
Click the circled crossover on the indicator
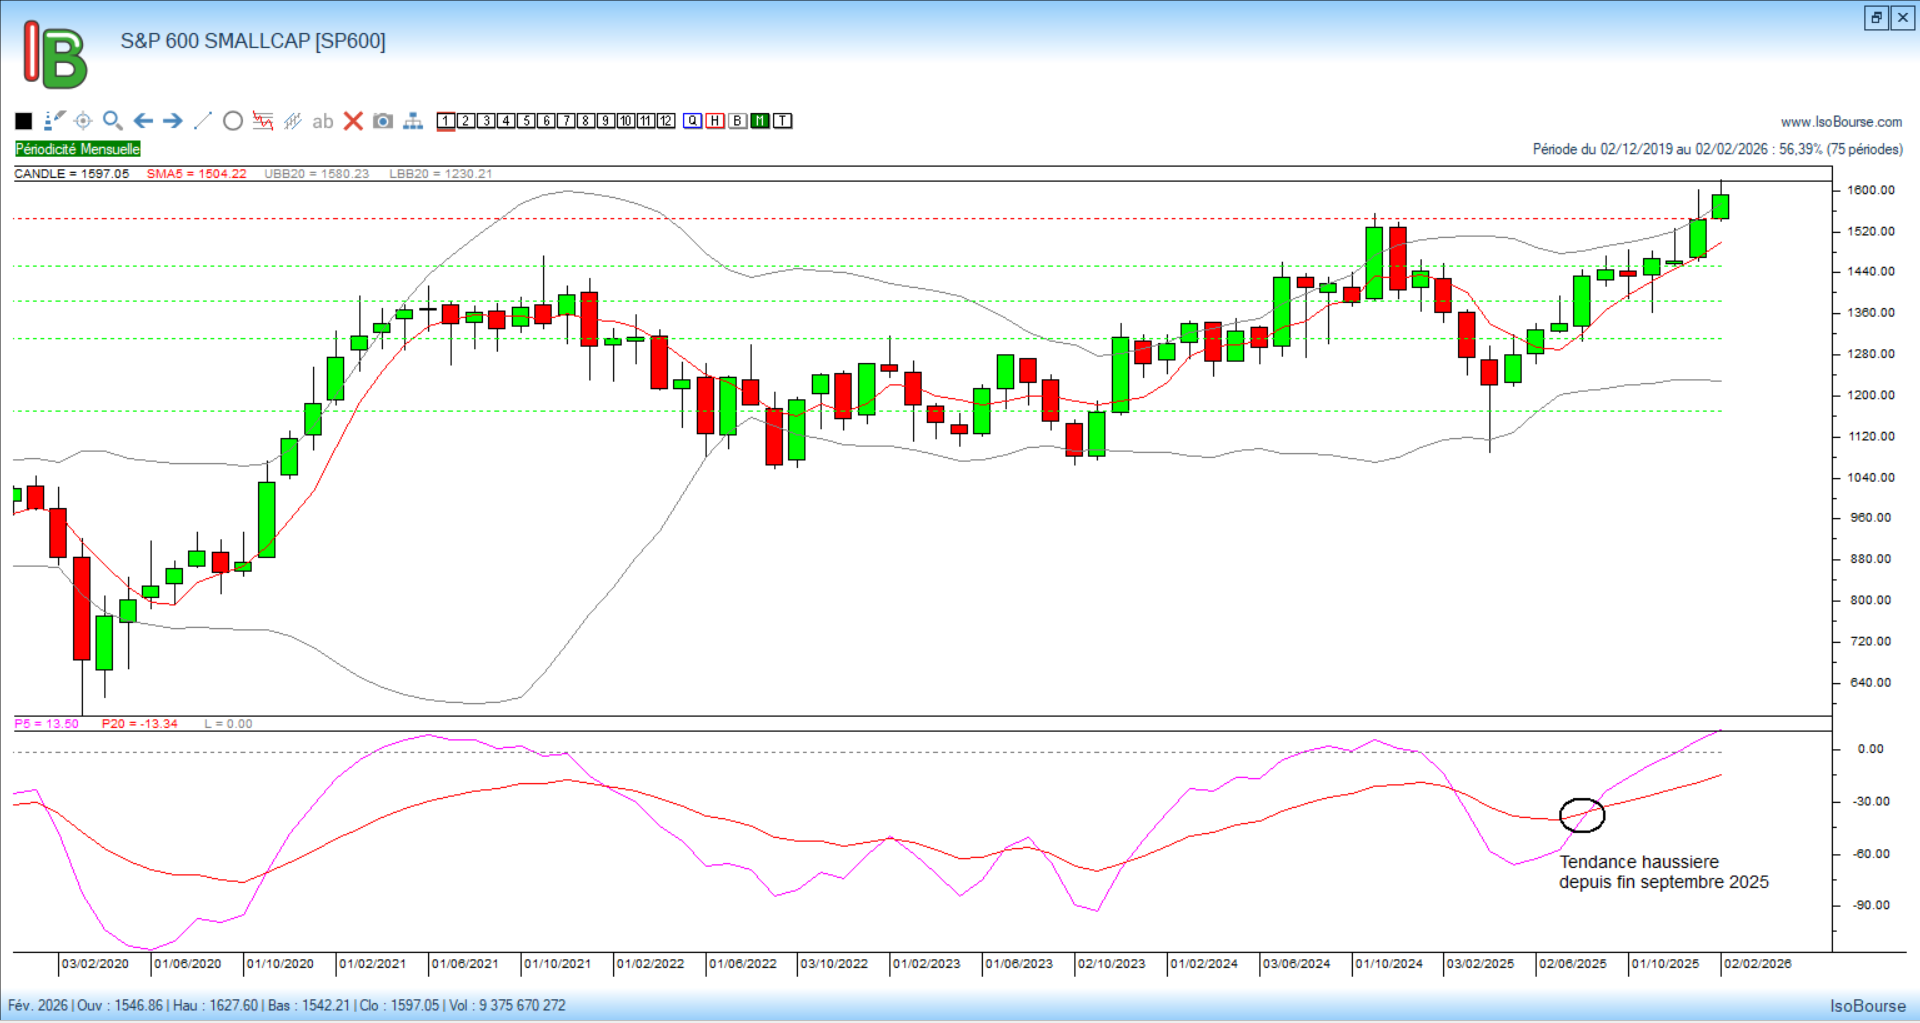pyautogui.click(x=1582, y=815)
